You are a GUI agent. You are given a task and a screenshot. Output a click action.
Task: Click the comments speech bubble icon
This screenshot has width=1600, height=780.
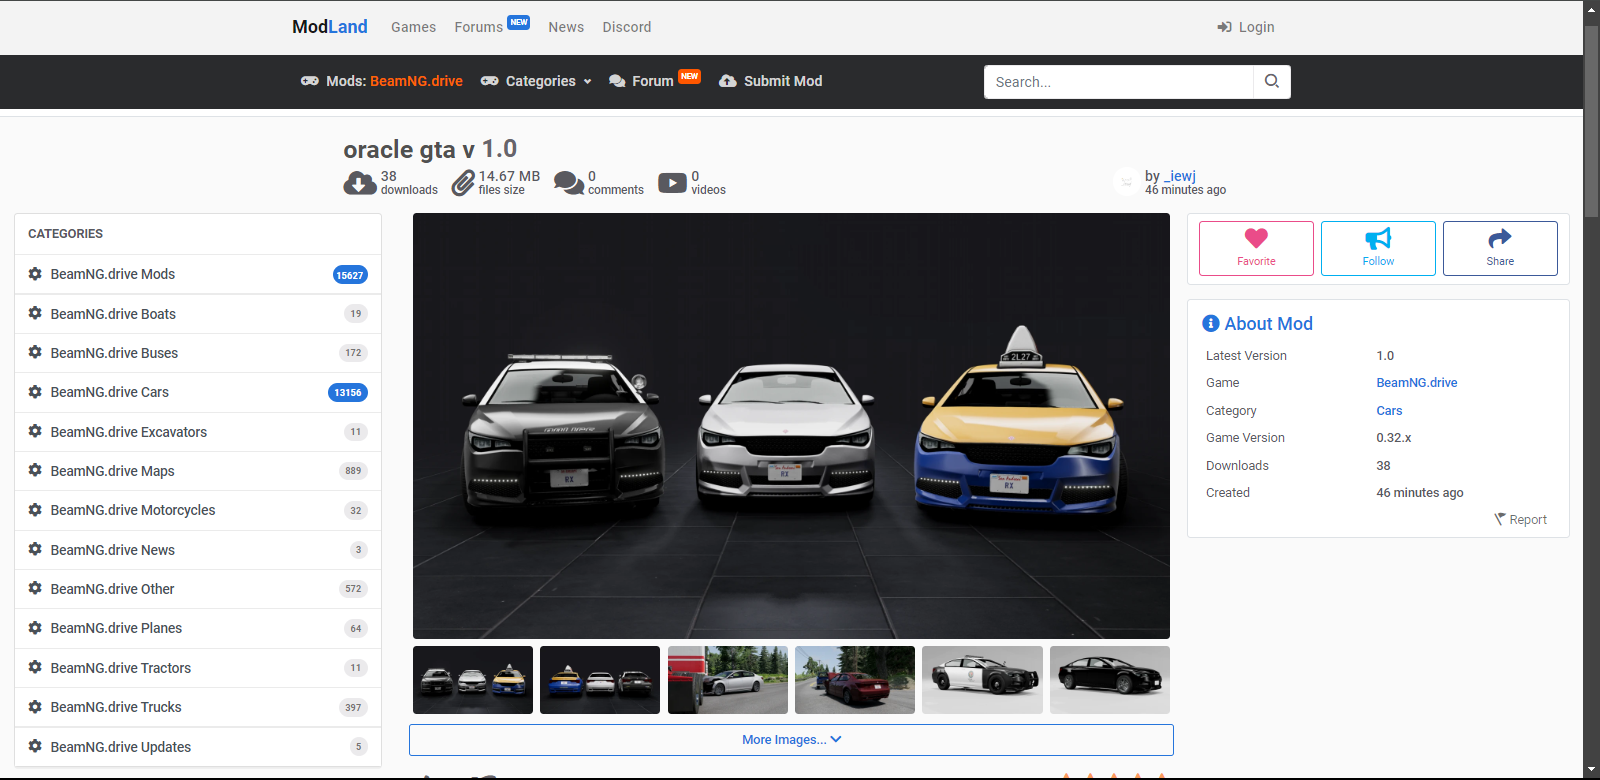[569, 183]
